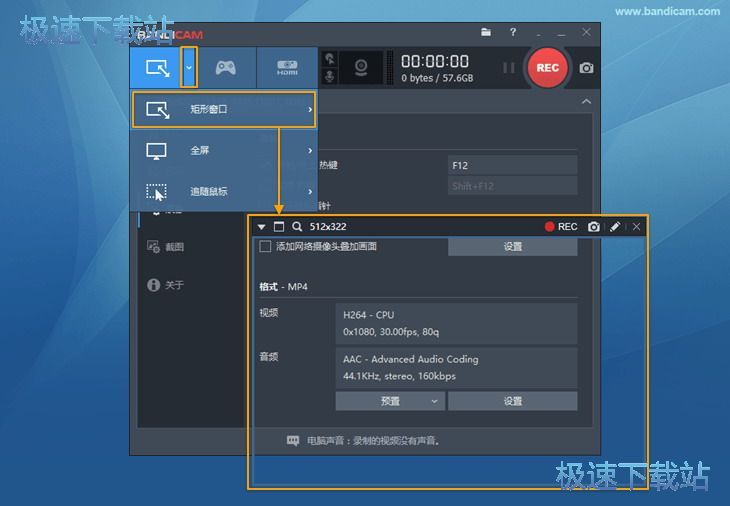
Task: Start recording via capture window REC button
Action: tap(561, 227)
